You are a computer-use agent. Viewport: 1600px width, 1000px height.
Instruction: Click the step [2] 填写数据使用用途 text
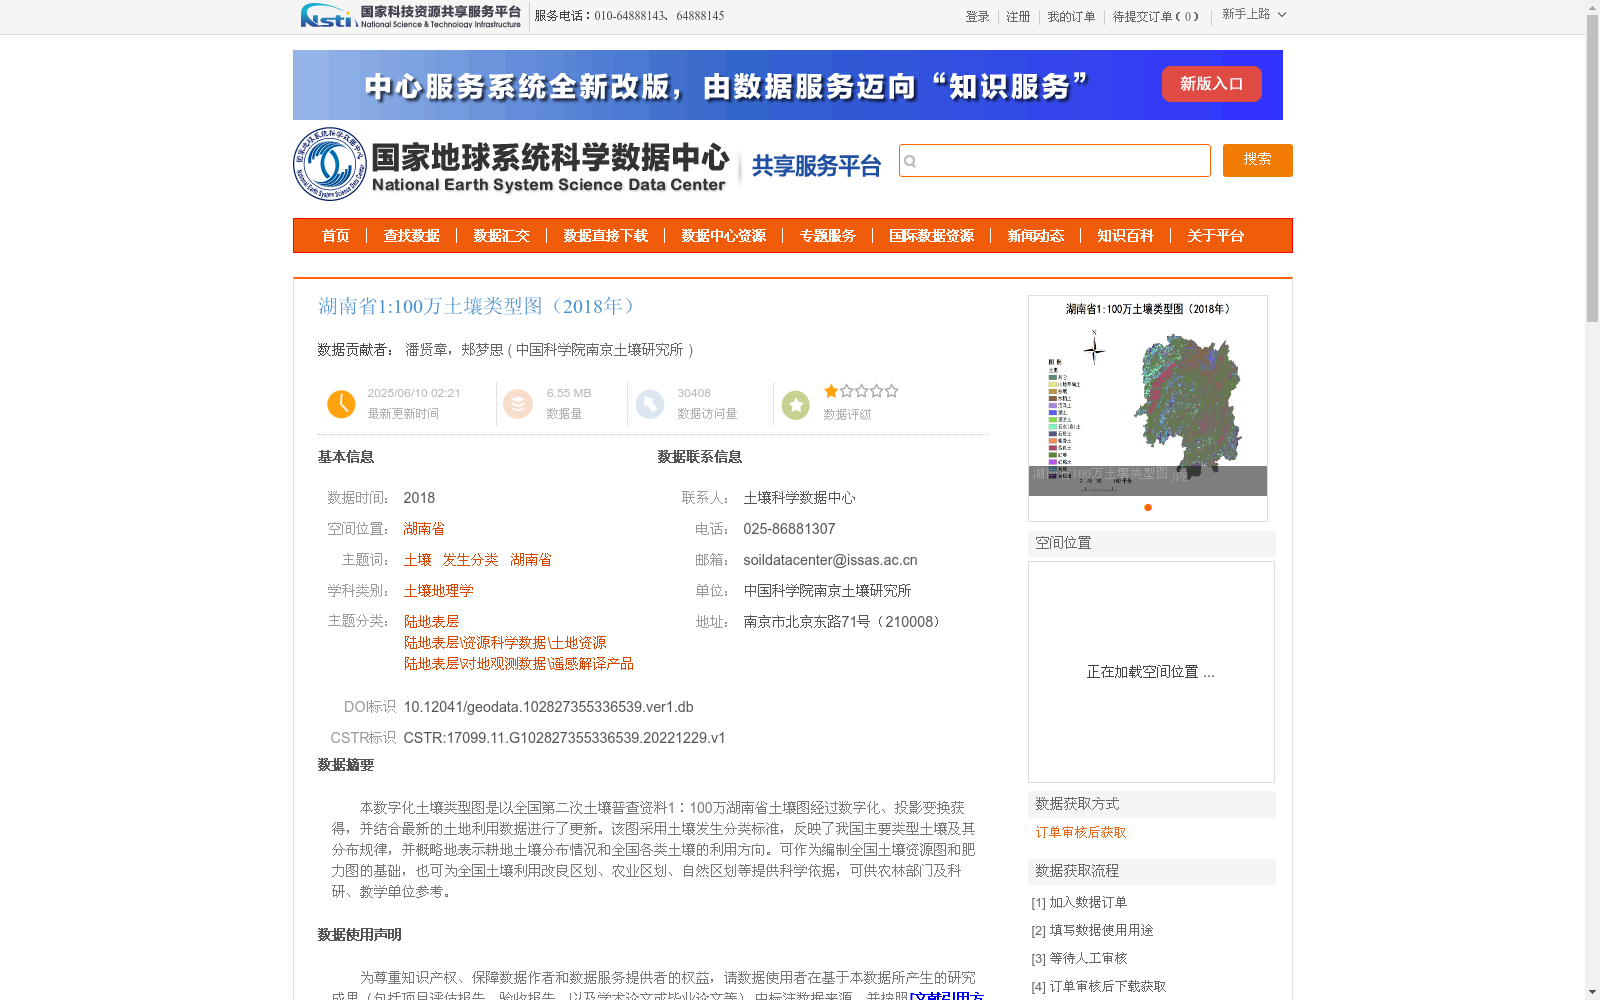(x=1092, y=930)
